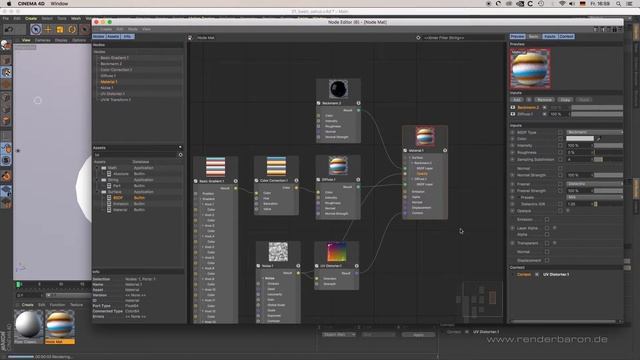Click the Wi-Fi icon in macOS menu bar

coord(562,4)
